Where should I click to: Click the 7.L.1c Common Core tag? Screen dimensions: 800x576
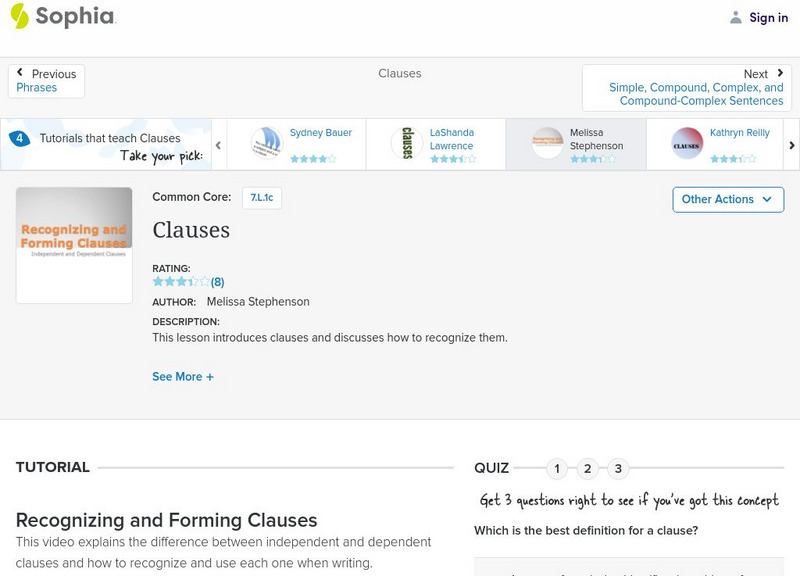pyautogui.click(x=262, y=198)
